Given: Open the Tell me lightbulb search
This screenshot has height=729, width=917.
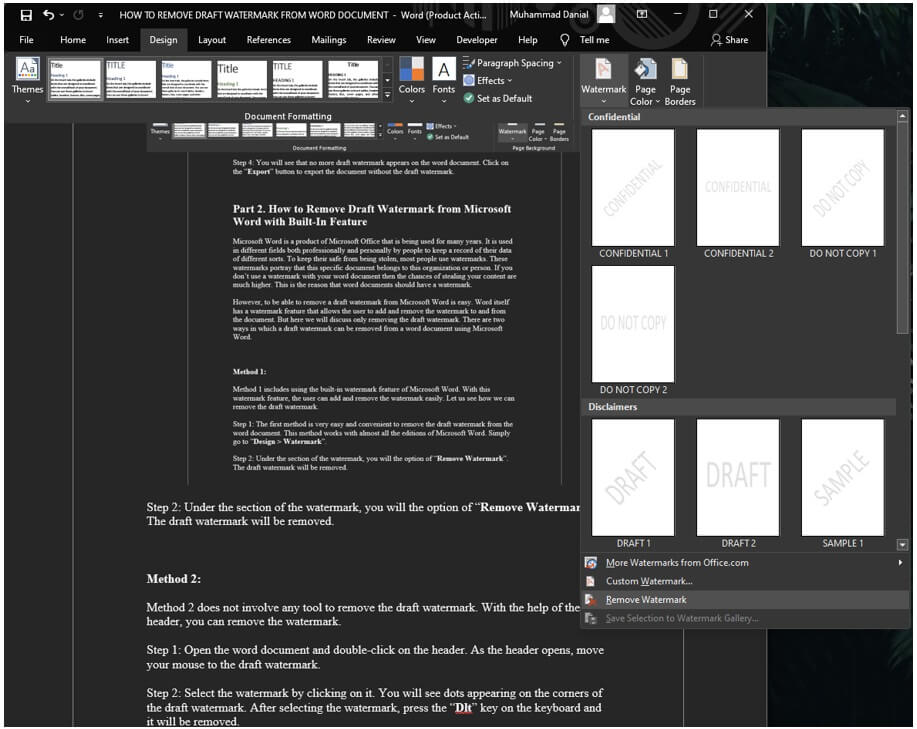Looking at the screenshot, I should coord(566,40).
